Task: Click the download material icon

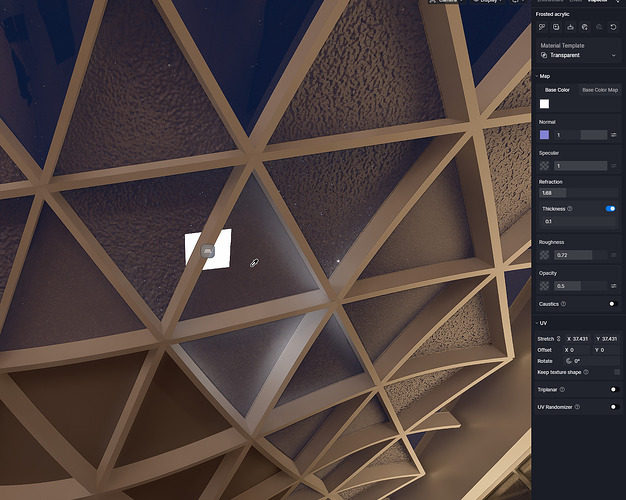Action: pyautogui.click(x=571, y=27)
